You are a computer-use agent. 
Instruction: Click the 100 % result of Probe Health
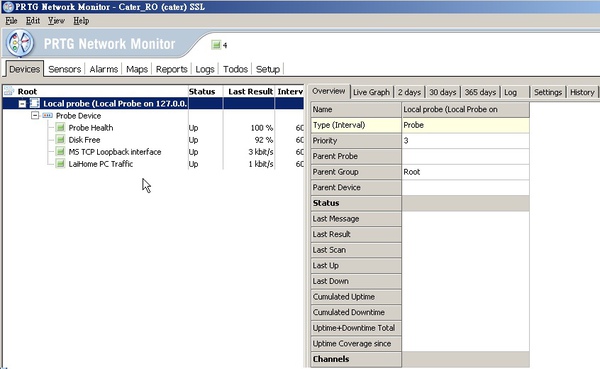pyautogui.click(x=262, y=128)
